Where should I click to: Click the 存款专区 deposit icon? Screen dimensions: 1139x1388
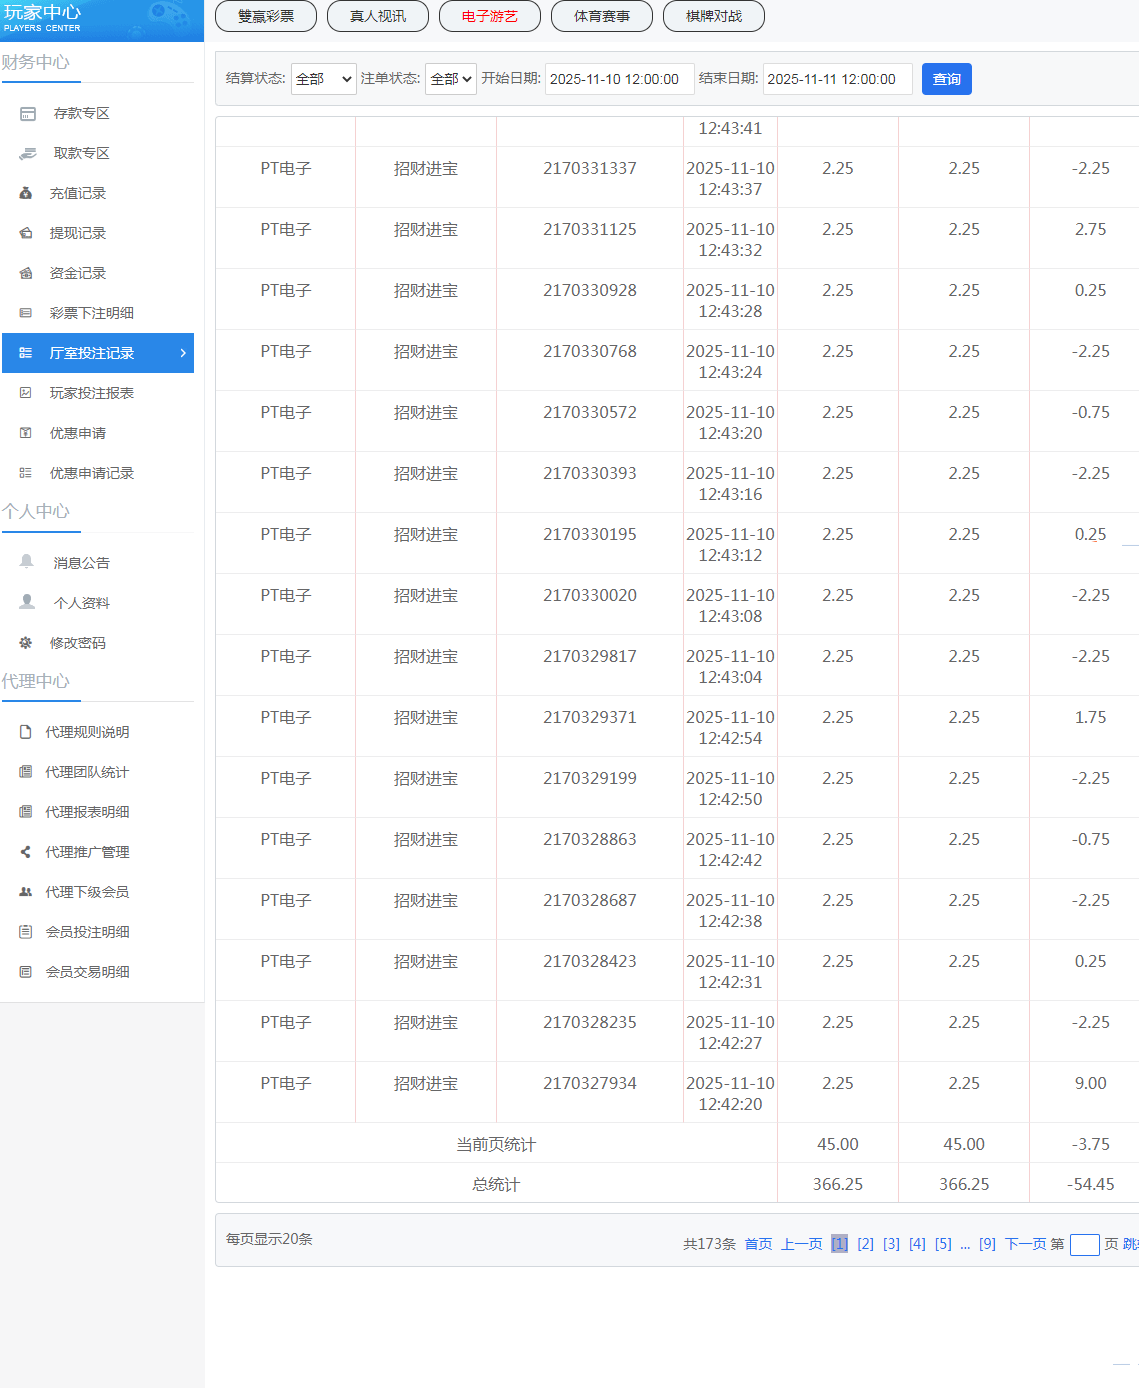(28, 114)
